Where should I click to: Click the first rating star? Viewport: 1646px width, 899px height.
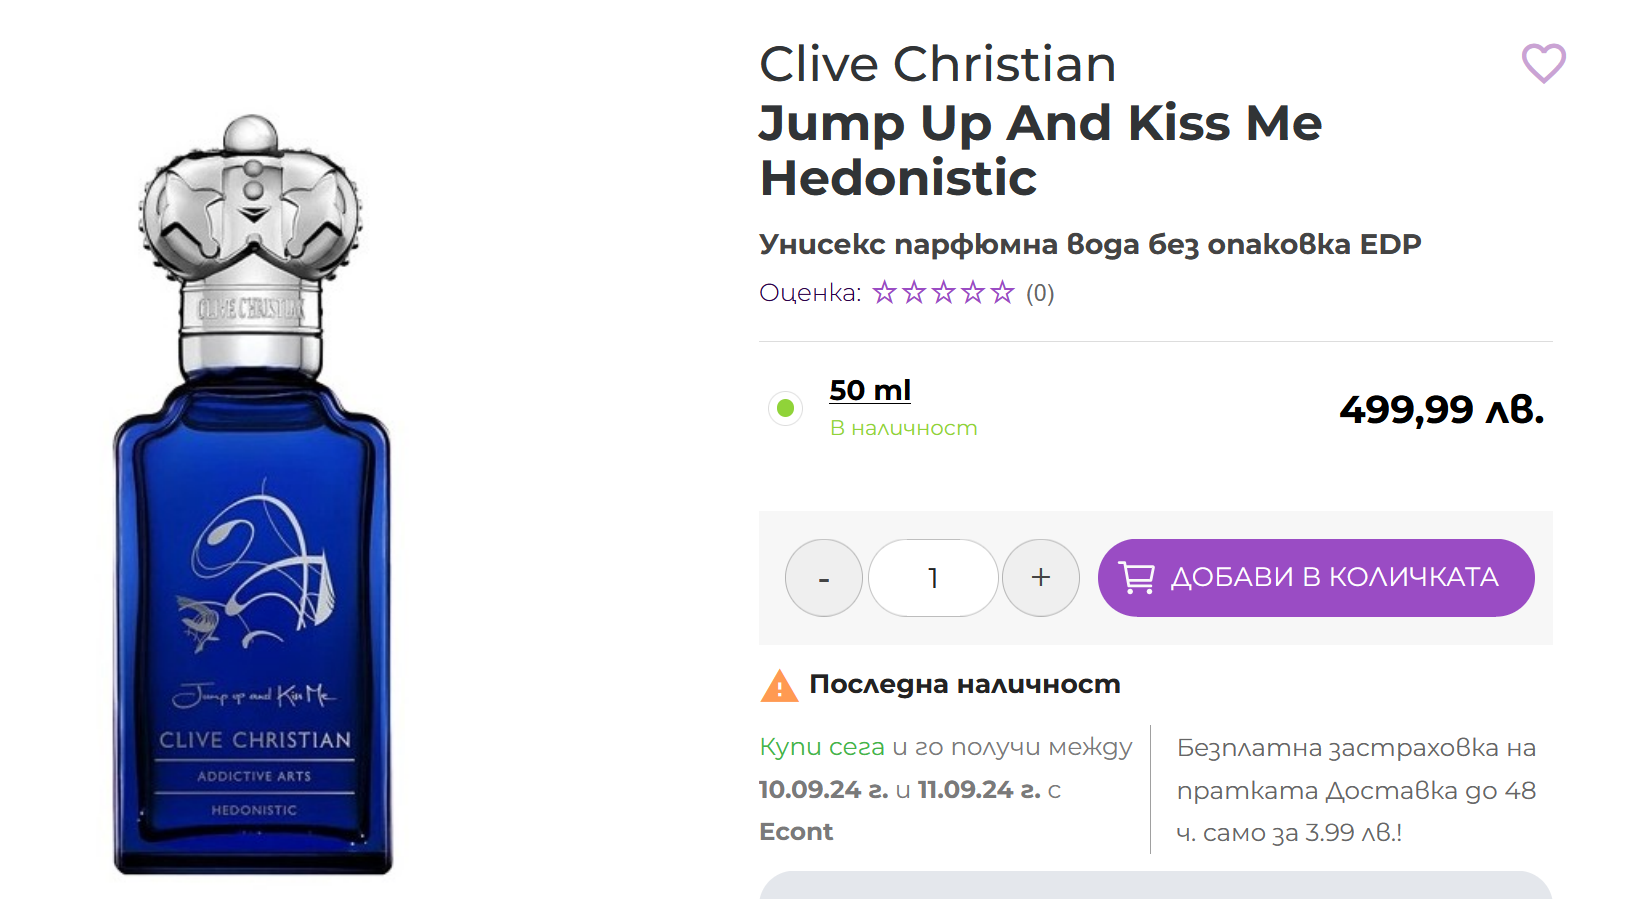tap(884, 293)
